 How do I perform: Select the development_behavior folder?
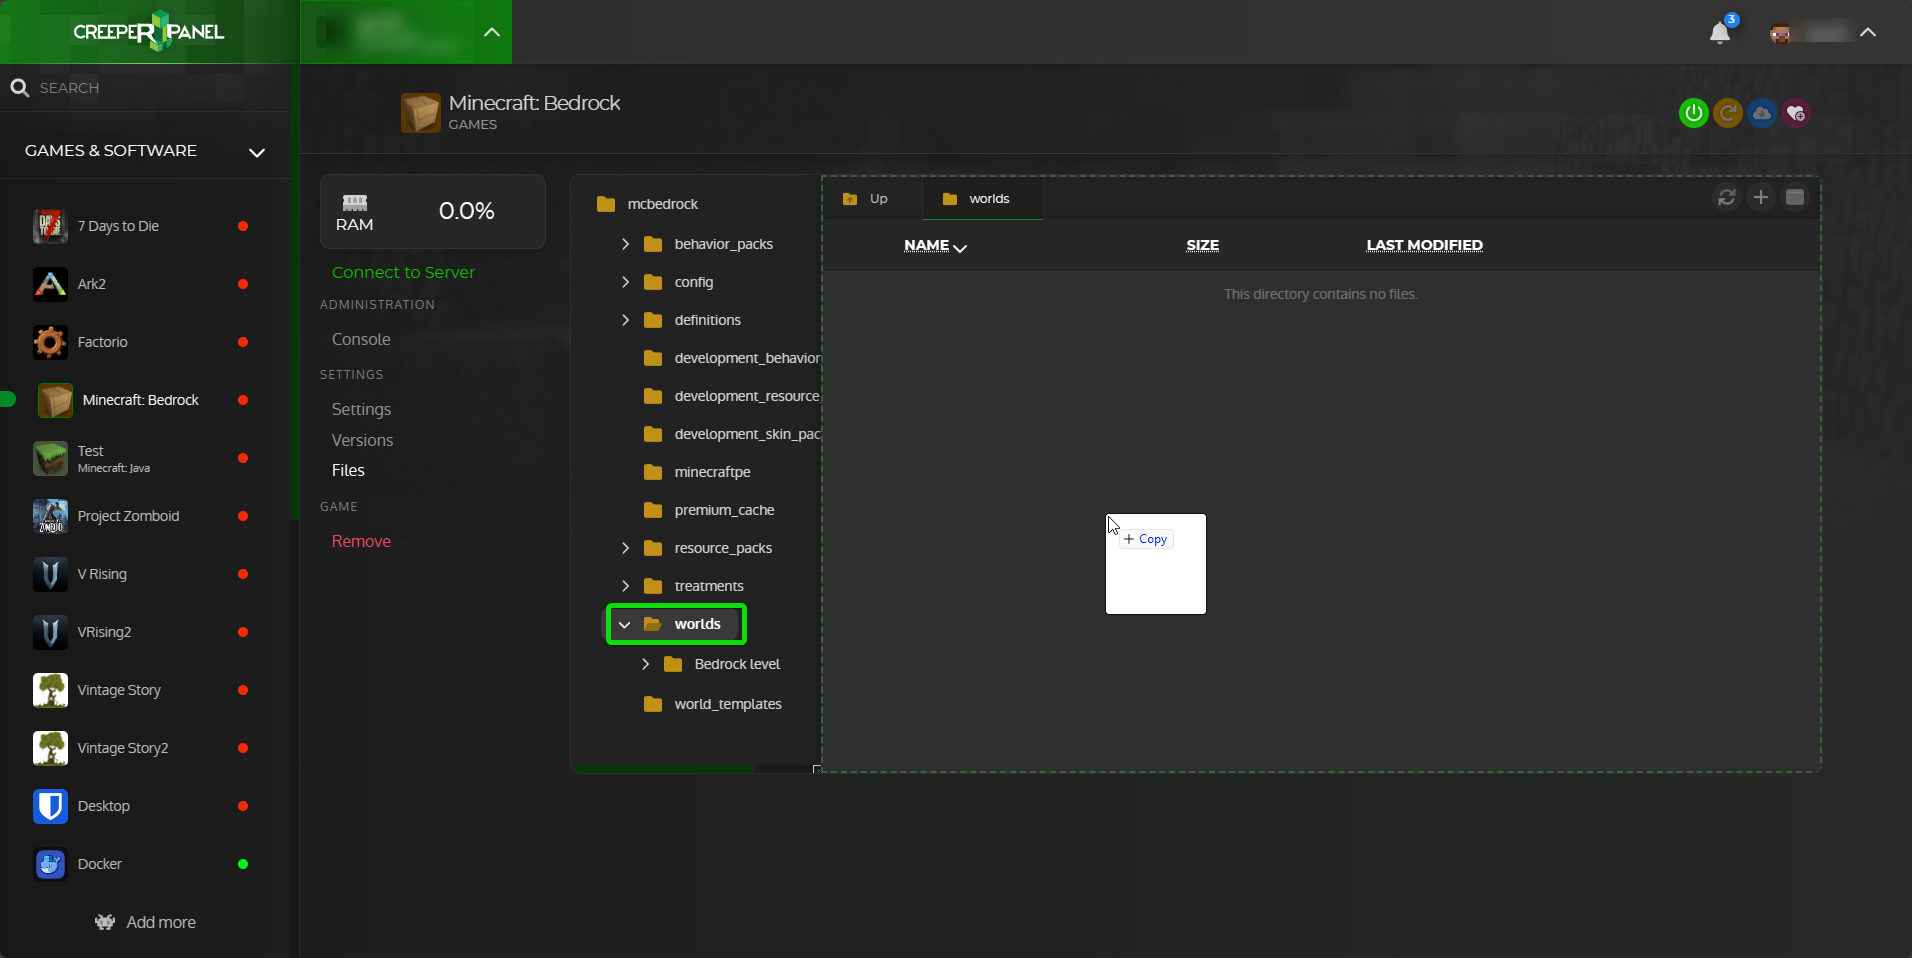(732, 358)
